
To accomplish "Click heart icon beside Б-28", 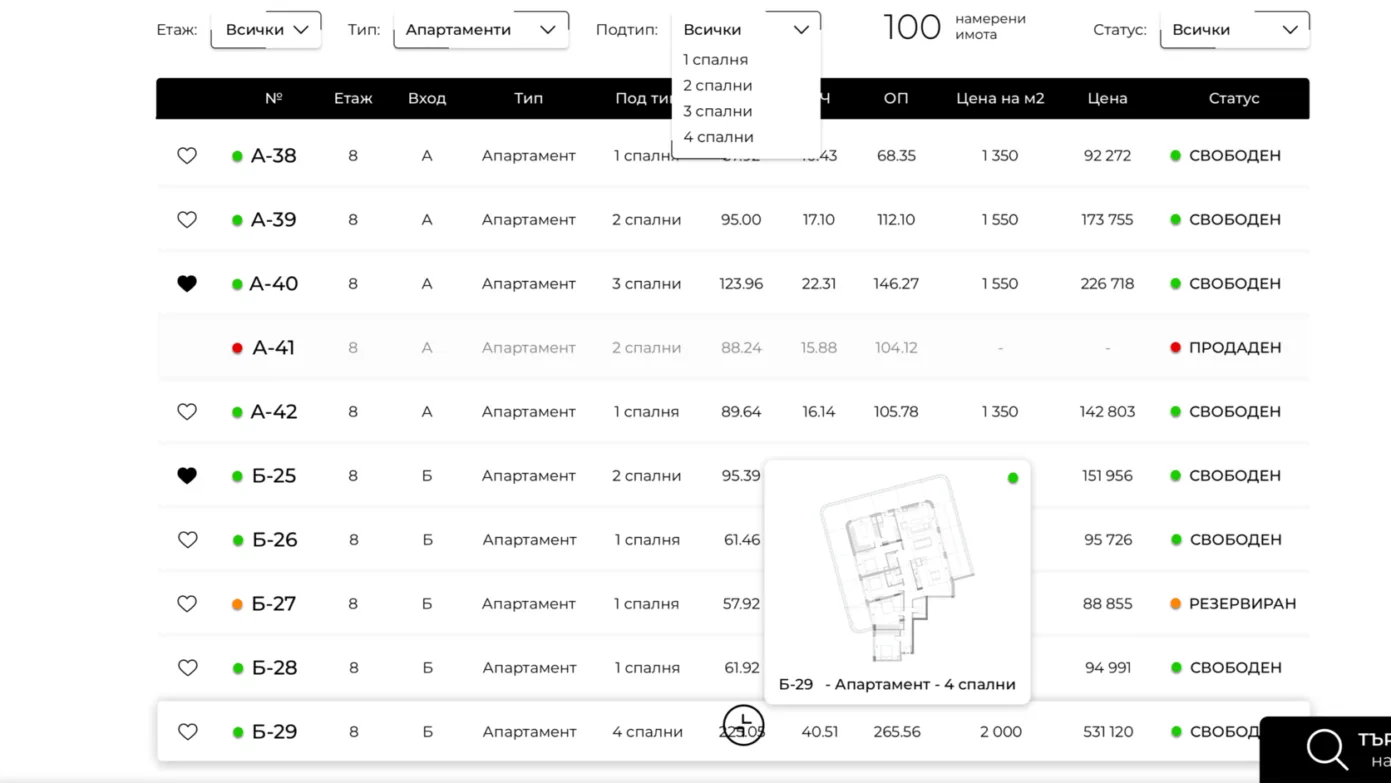I will 187,668.
